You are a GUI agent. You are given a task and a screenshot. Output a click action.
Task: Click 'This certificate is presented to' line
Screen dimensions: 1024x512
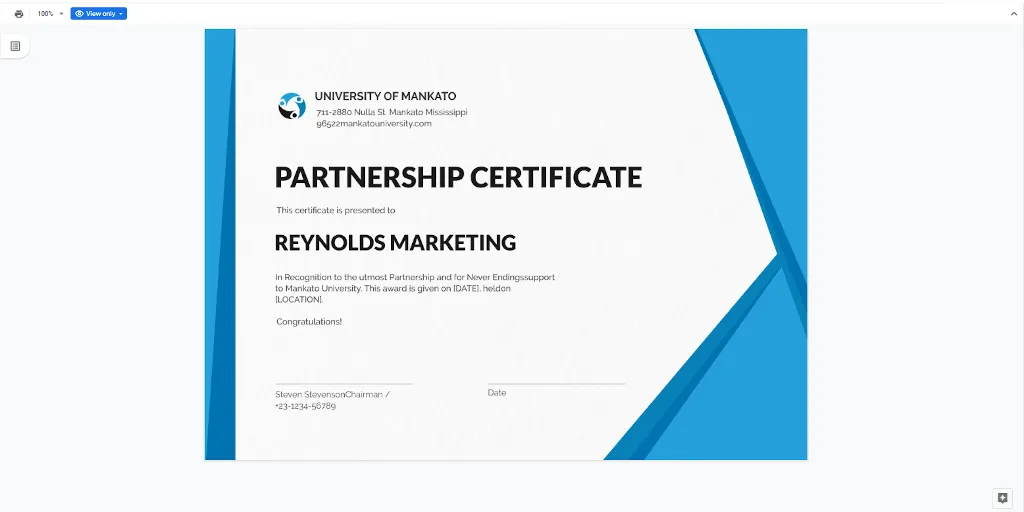click(336, 210)
